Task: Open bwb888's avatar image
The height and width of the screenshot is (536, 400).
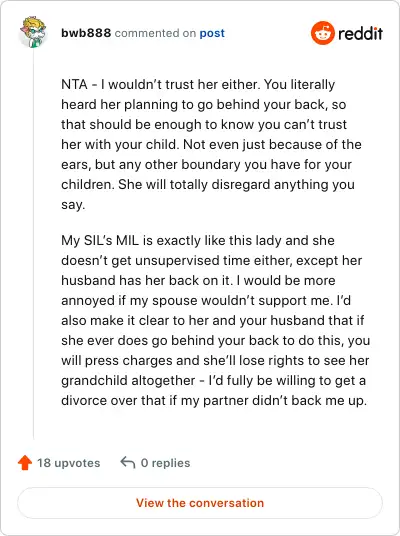Action: click(x=33, y=32)
